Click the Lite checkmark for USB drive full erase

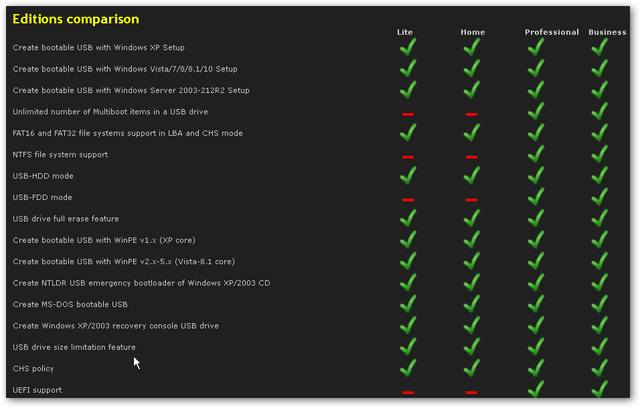click(408, 218)
